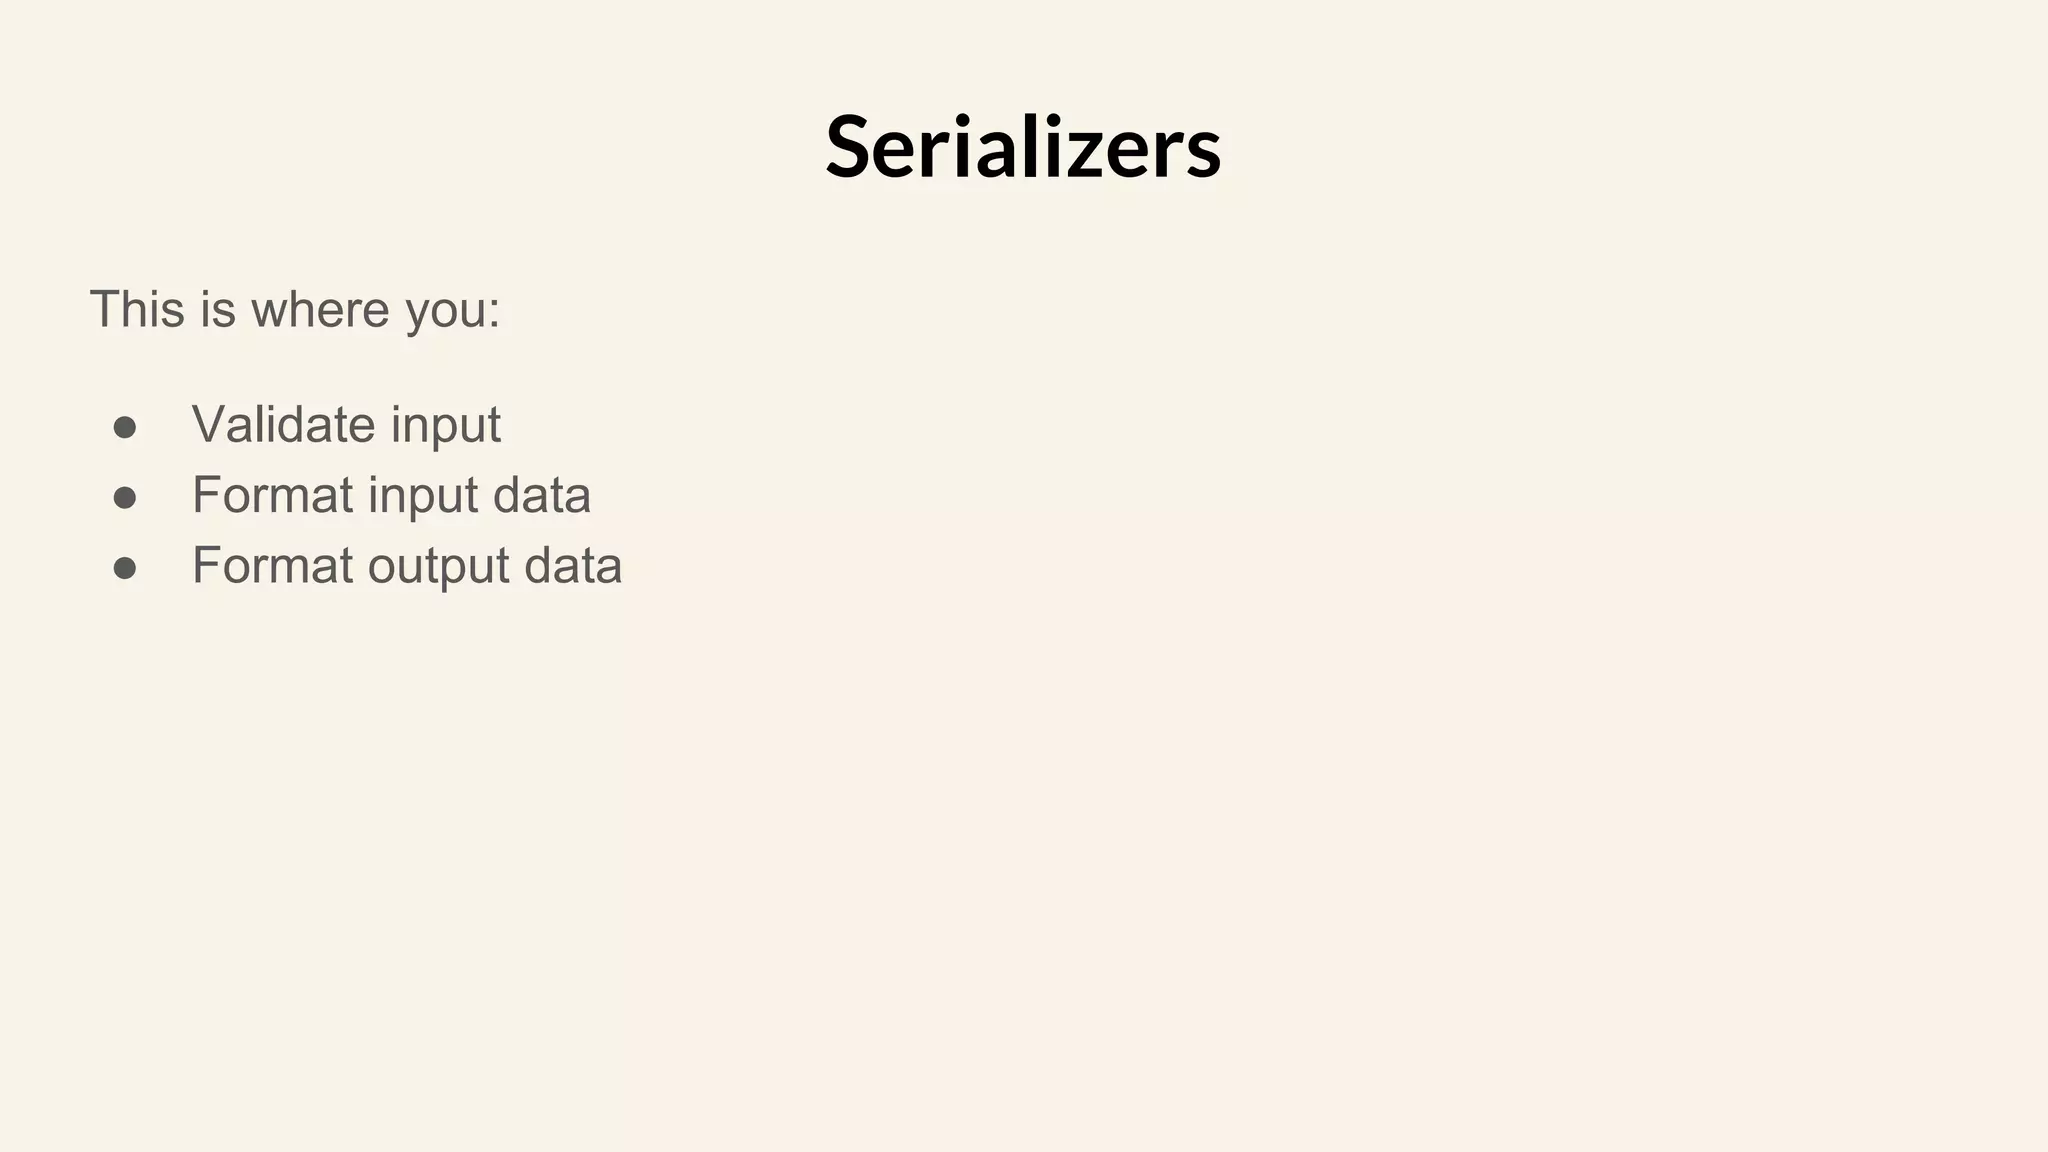Select the "Validate input" bullet text

[346, 424]
